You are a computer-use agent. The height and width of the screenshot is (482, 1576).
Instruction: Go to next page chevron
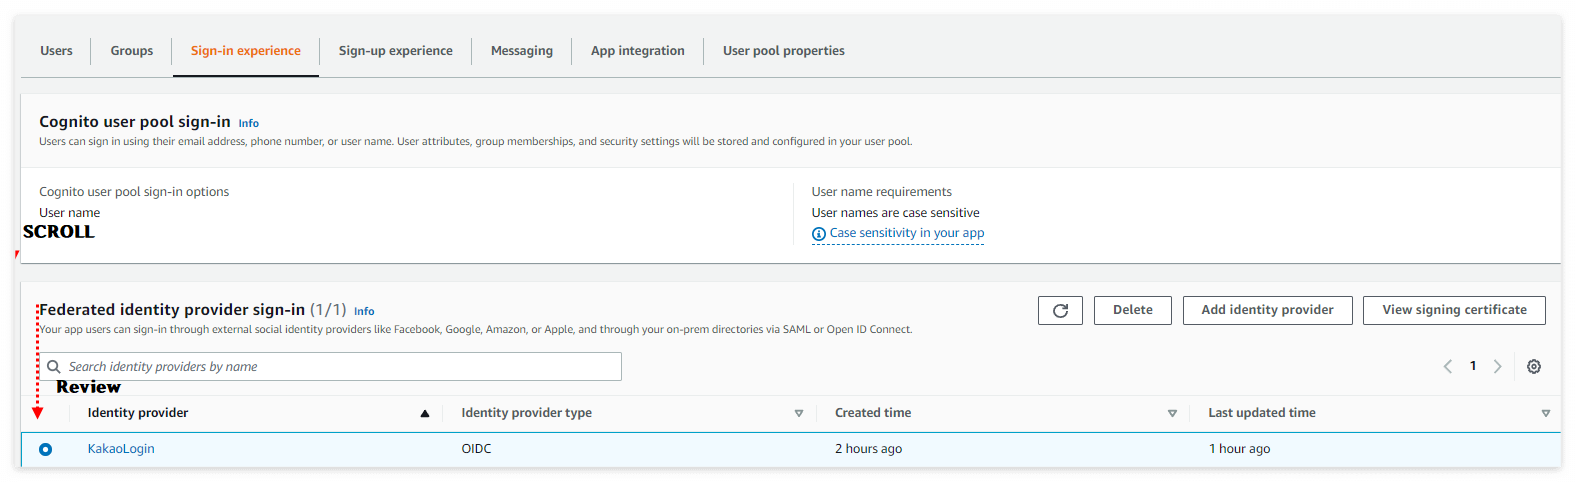(x=1497, y=367)
